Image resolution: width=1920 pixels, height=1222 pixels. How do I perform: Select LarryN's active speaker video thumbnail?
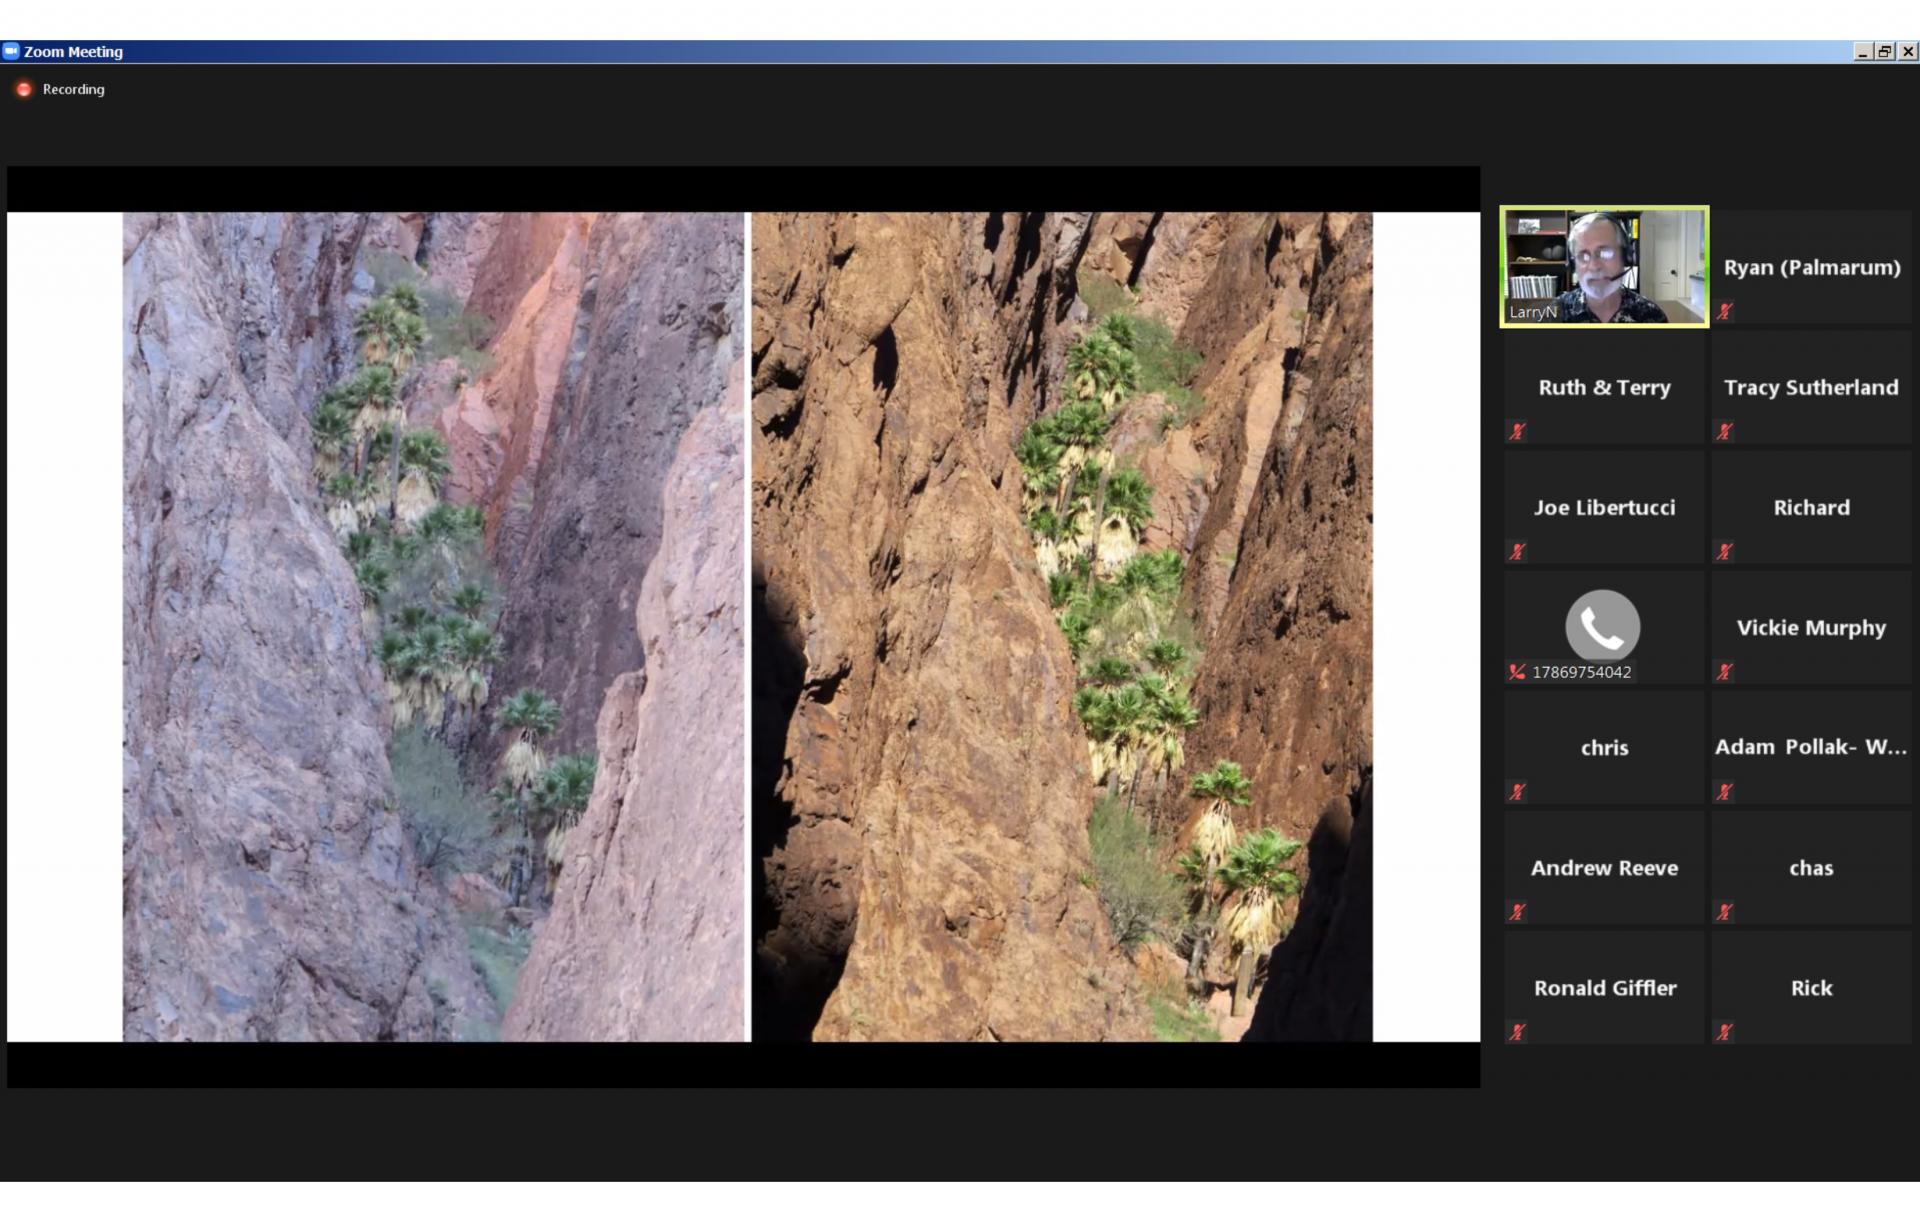pyautogui.click(x=1604, y=266)
